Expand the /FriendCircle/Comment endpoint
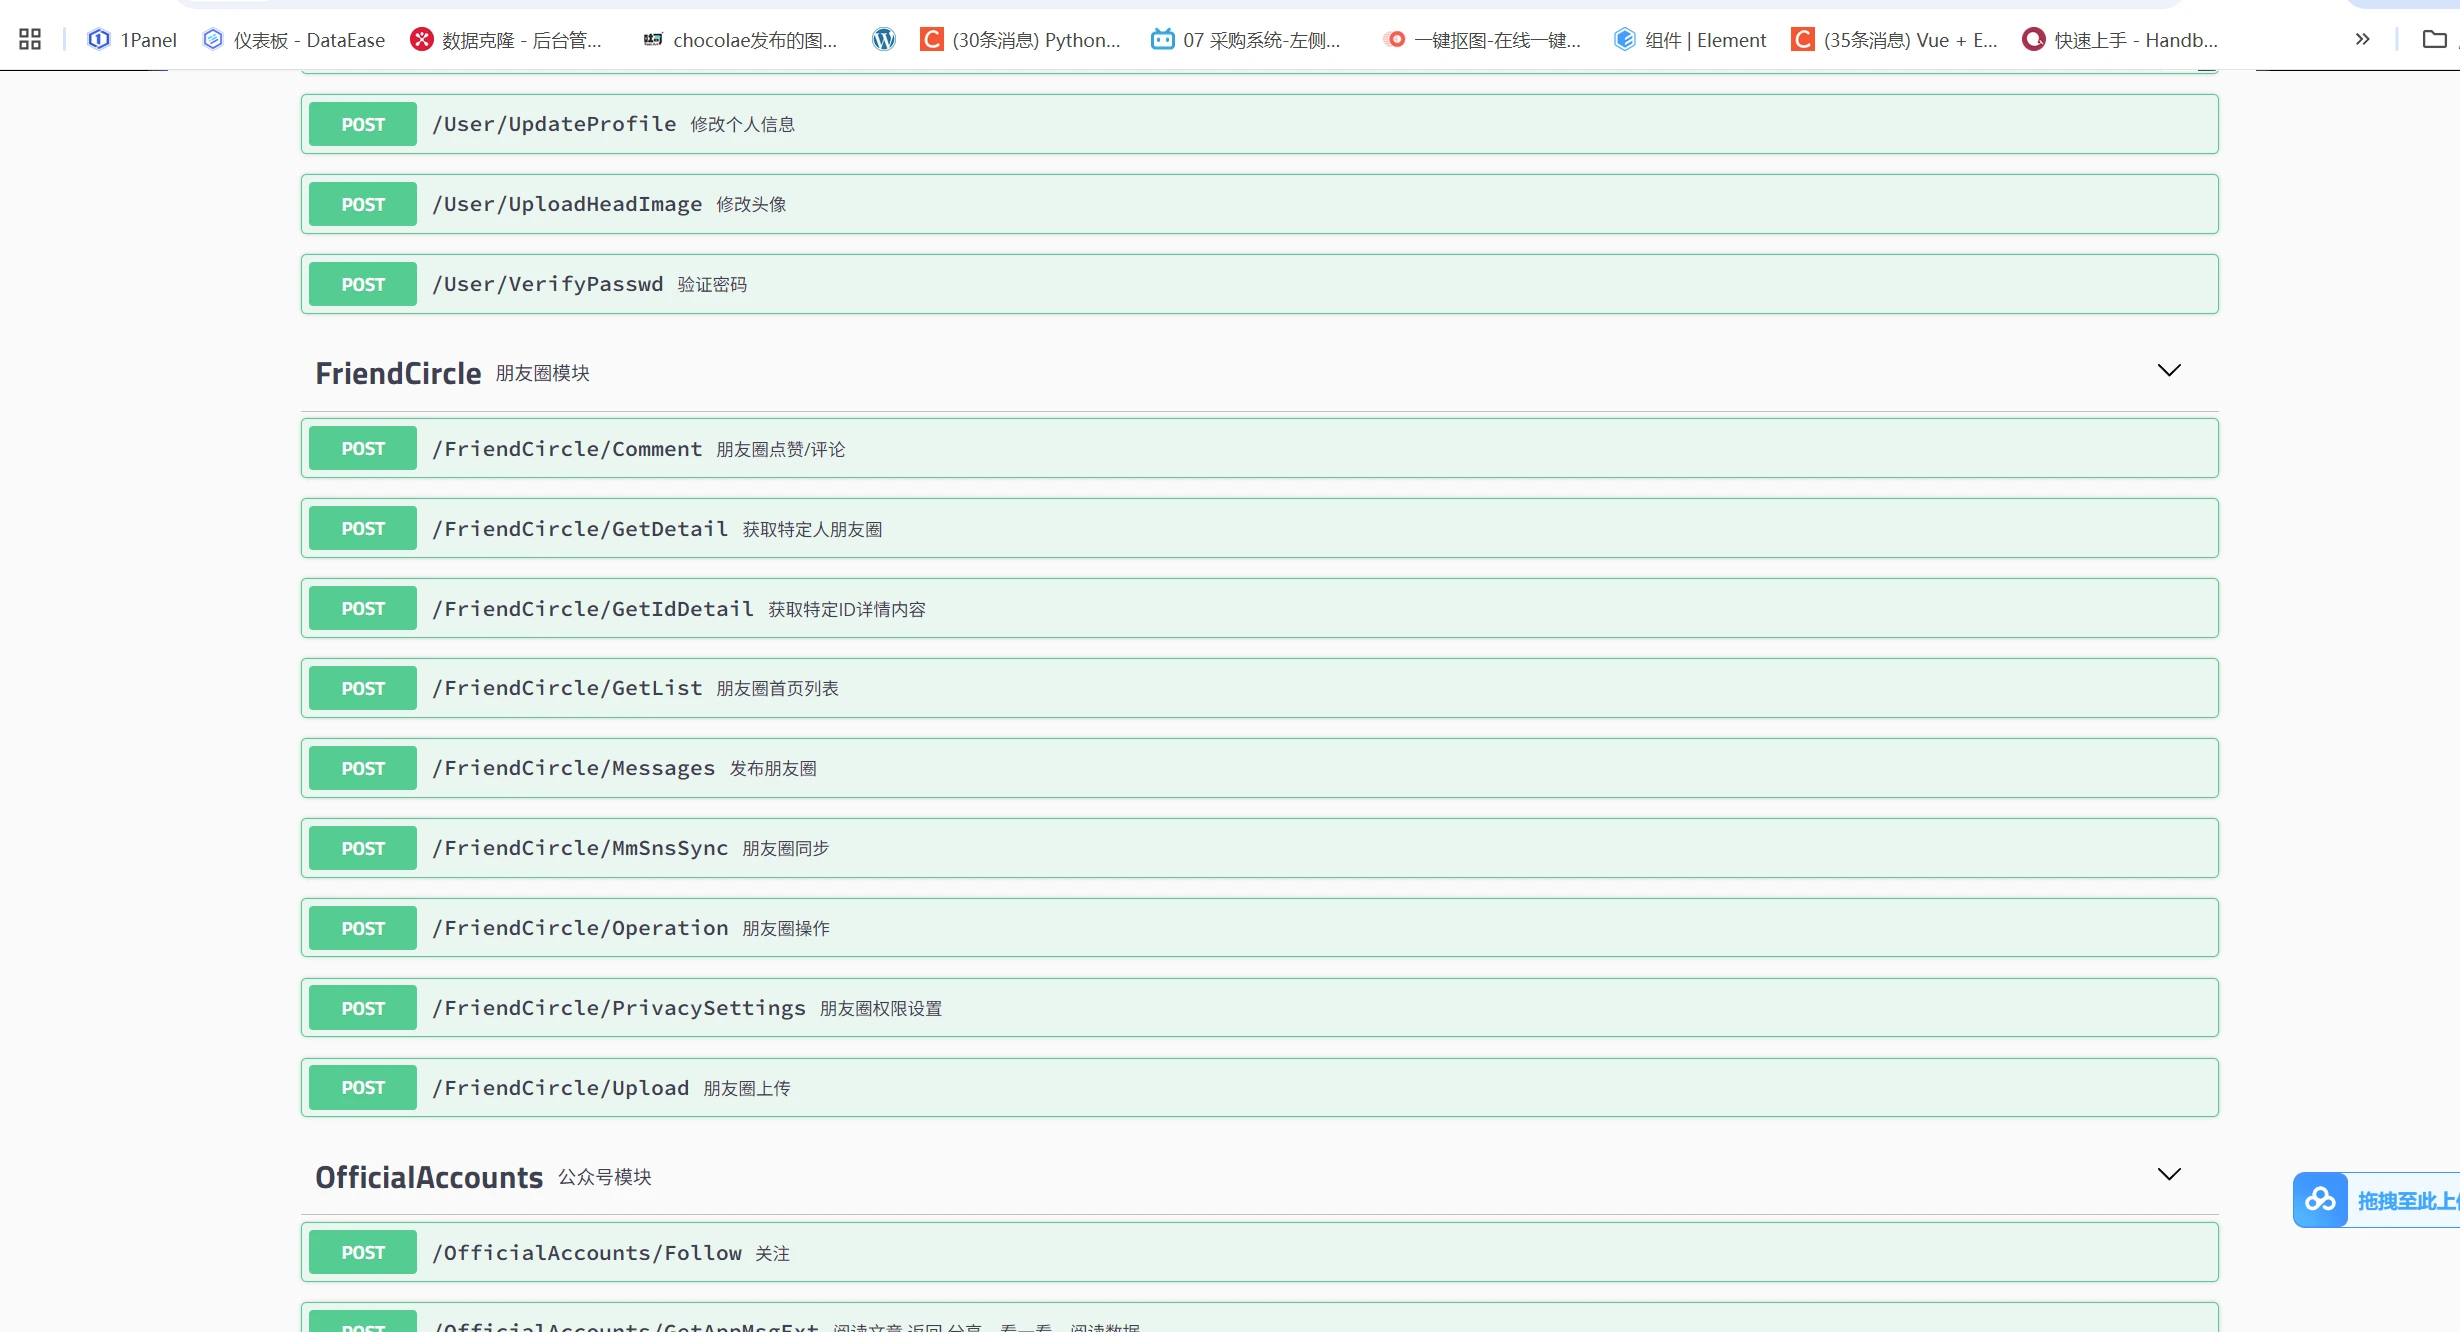Viewport: 2460px width, 1332px height. (1260, 449)
